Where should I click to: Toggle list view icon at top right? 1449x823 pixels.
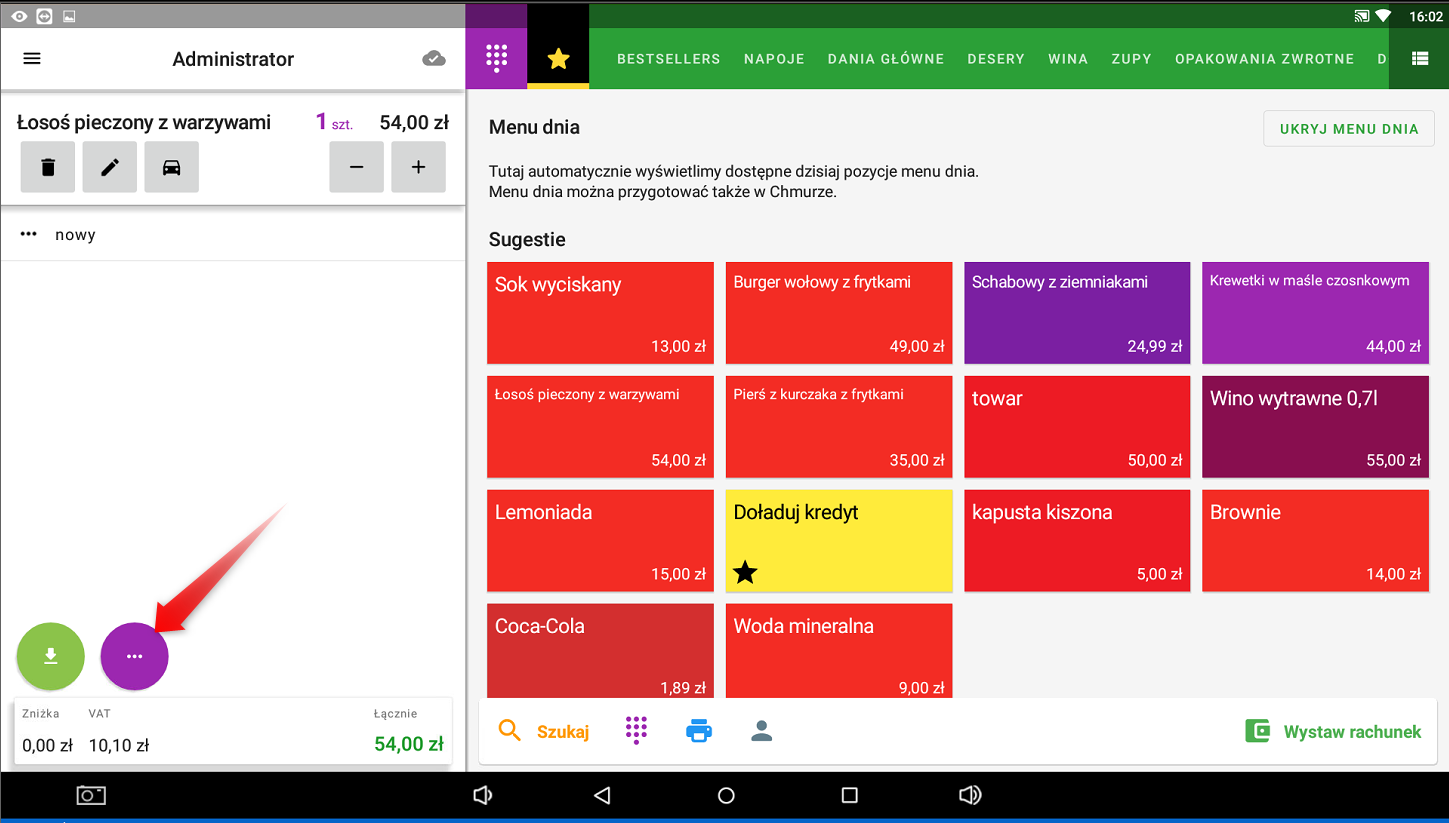pos(1419,59)
